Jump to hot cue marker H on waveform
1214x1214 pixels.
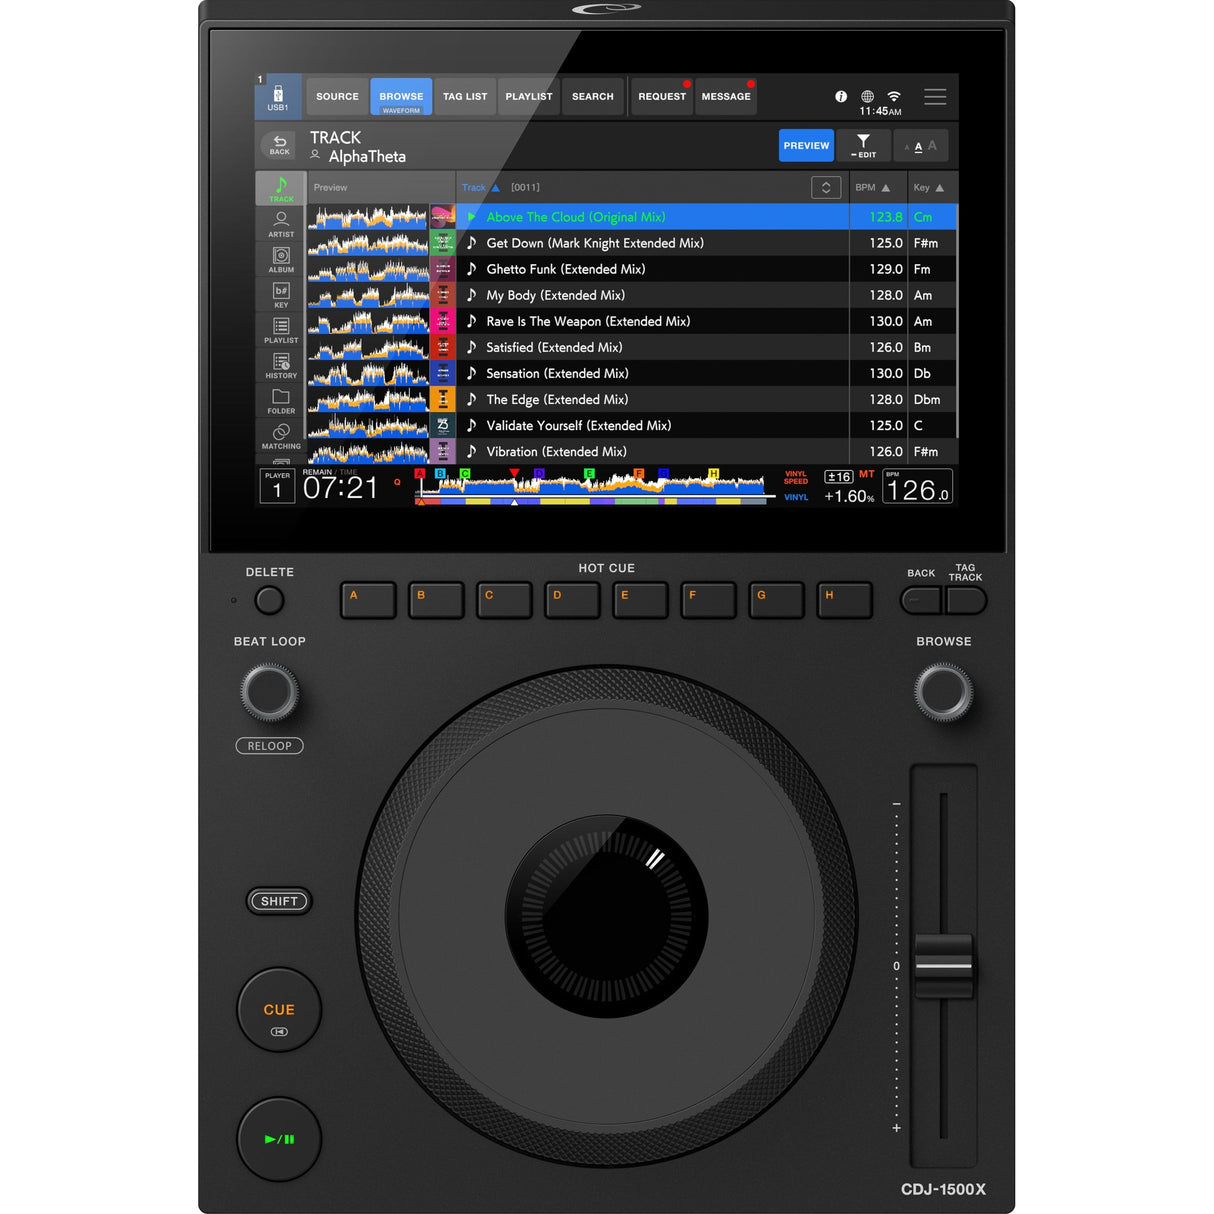coord(713,474)
